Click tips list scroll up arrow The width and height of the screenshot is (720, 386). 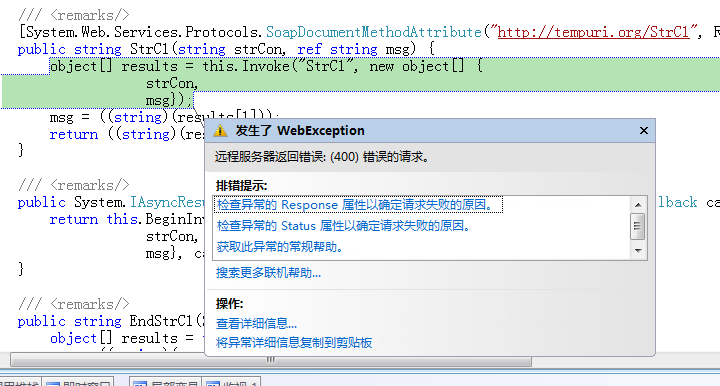click(x=638, y=205)
